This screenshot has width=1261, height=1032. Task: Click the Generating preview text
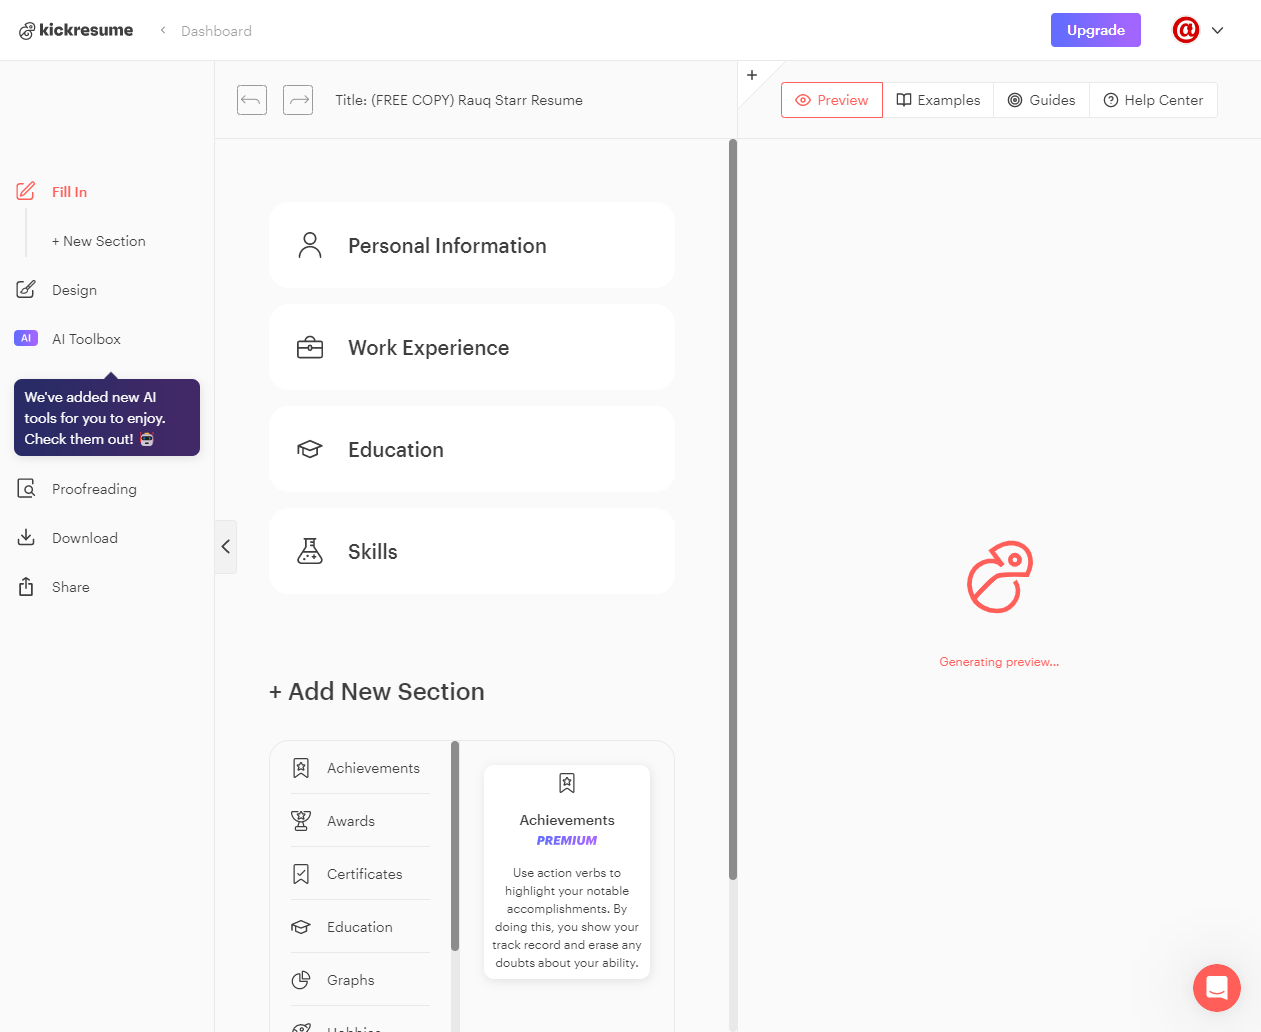point(999,662)
